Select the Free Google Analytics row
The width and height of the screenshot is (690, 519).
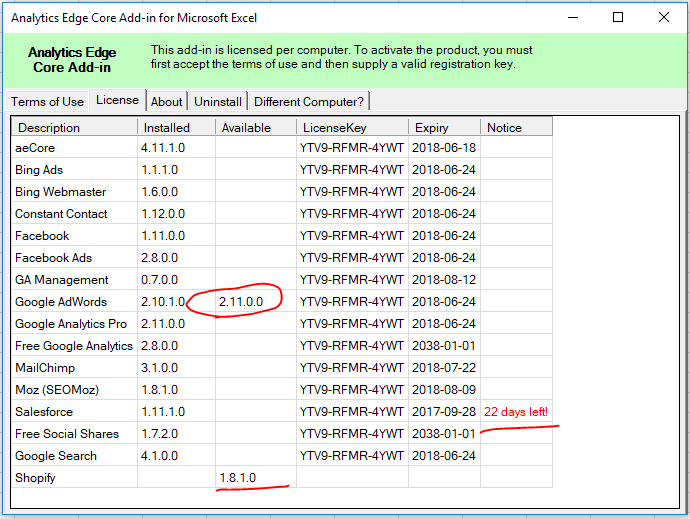282,346
